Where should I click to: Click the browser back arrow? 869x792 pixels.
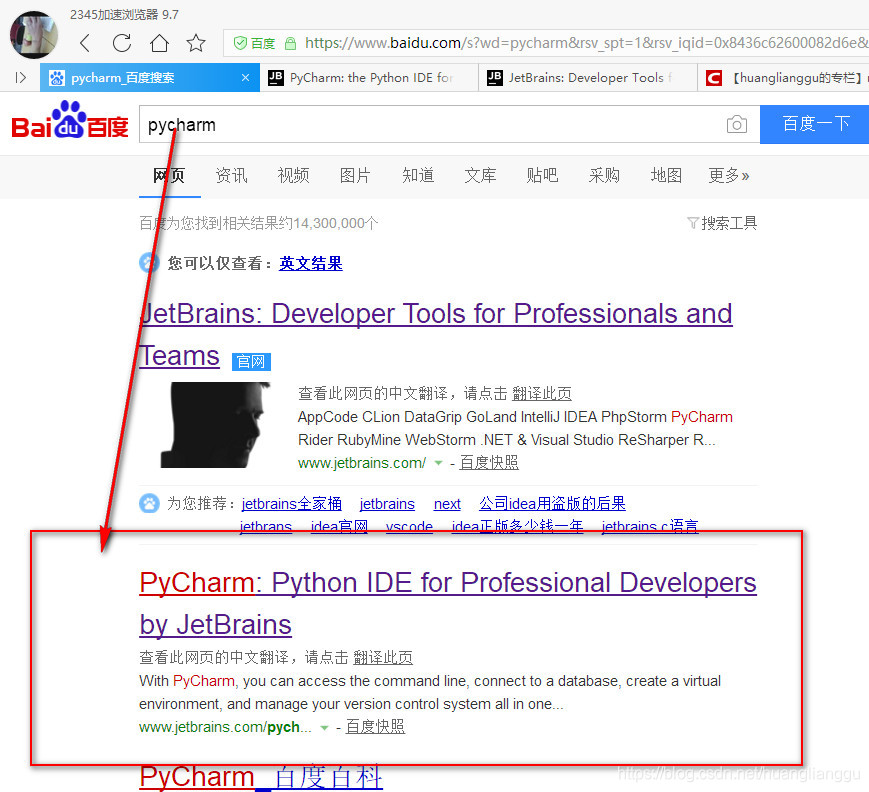pos(85,43)
